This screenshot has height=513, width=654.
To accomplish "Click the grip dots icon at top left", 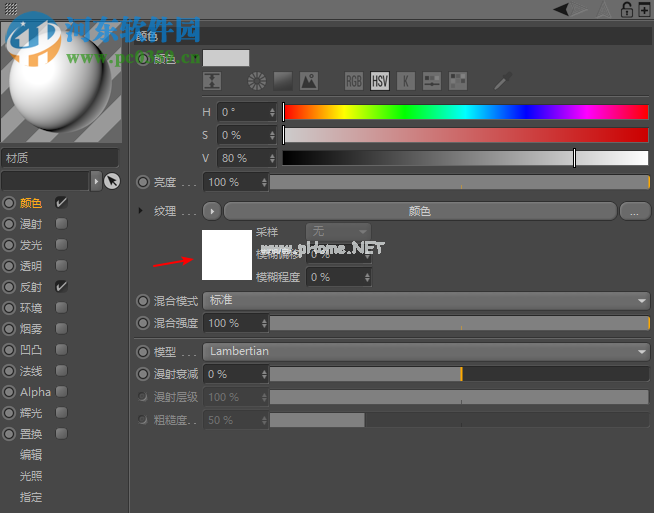I will click(11, 9).
